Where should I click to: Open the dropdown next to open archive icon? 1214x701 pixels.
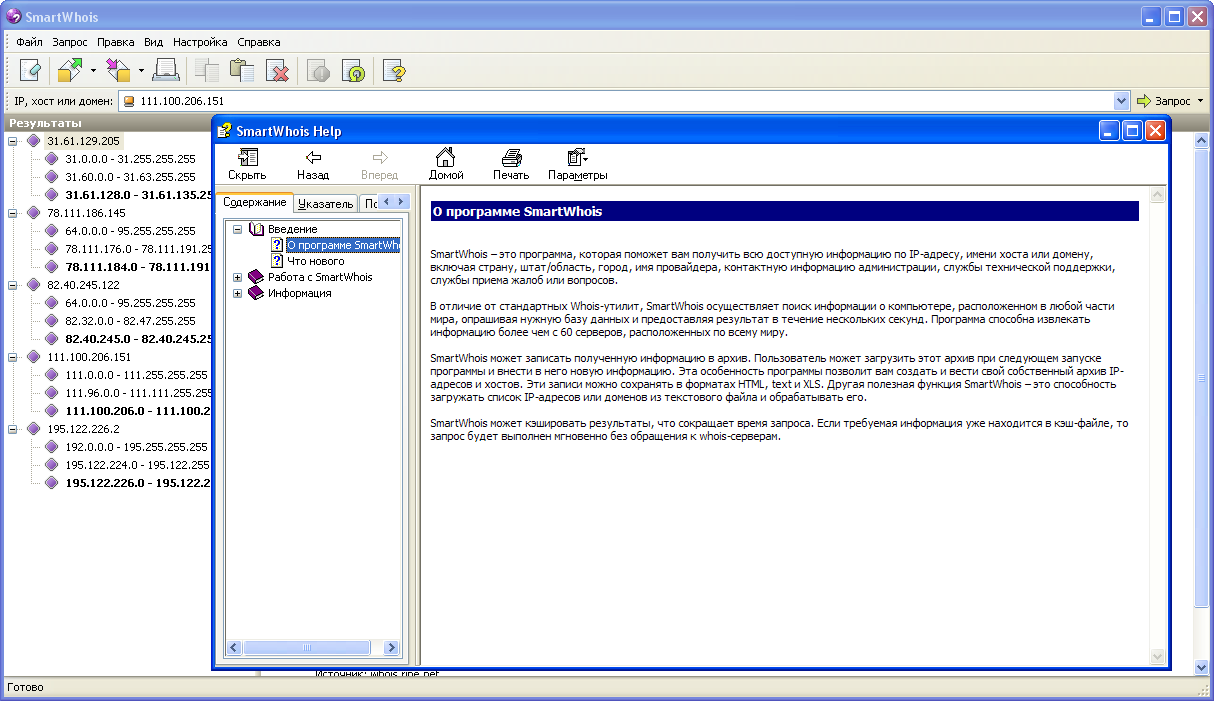(x=93, y=70)
